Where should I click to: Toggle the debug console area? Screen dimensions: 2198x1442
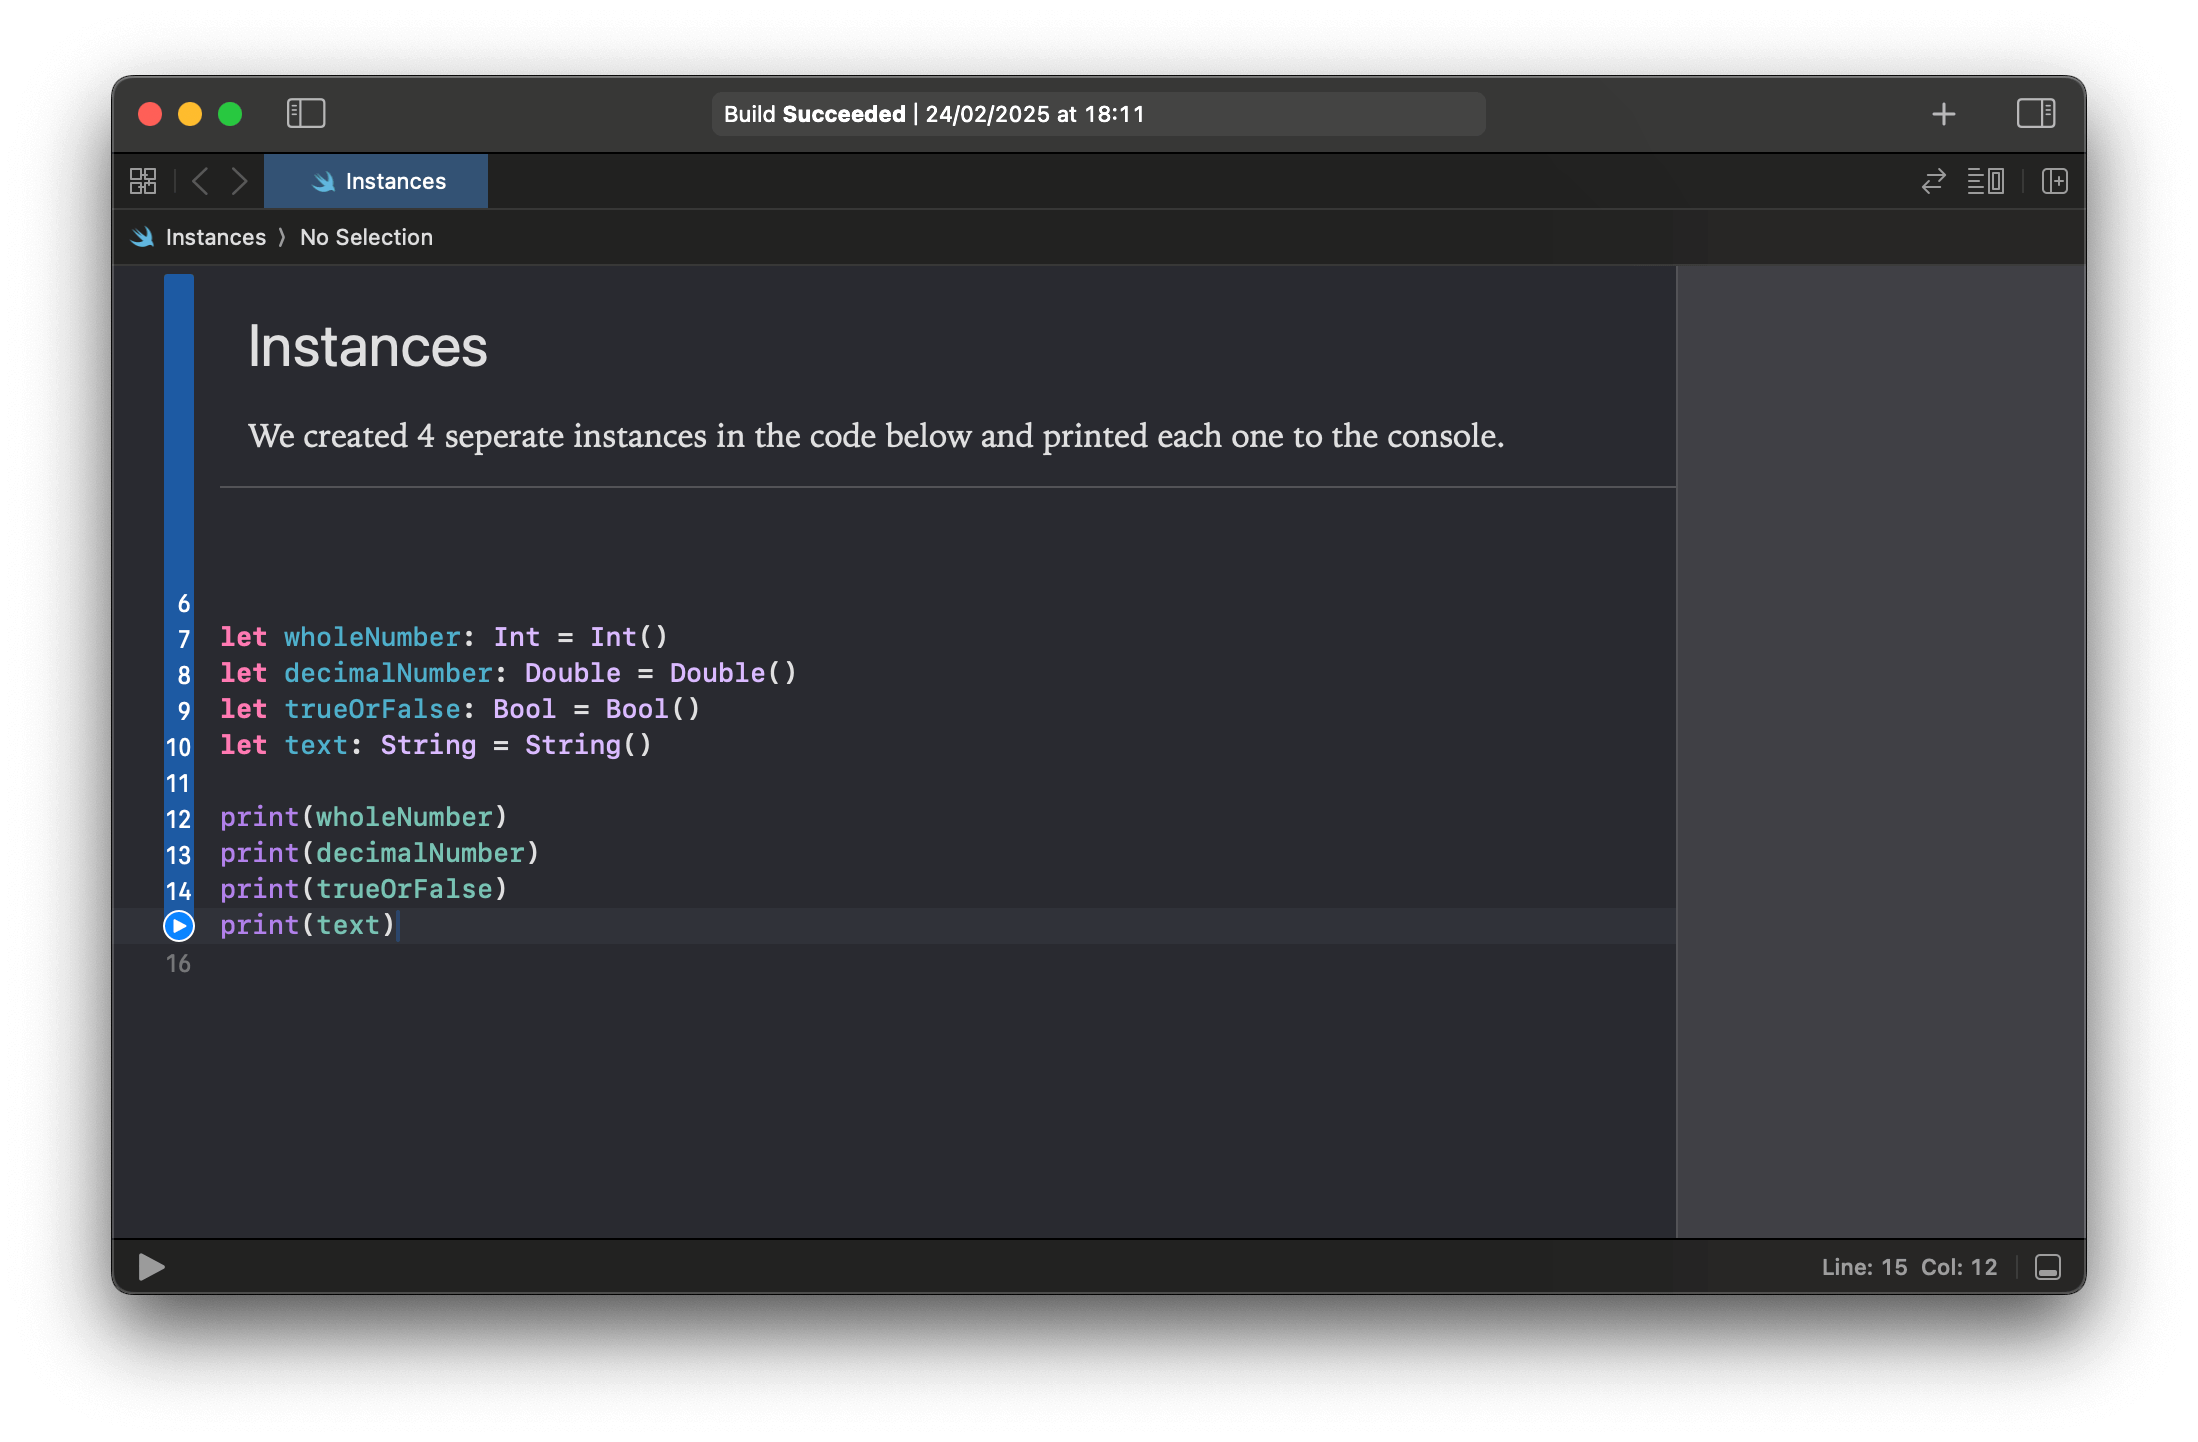coord(2047,1267)
